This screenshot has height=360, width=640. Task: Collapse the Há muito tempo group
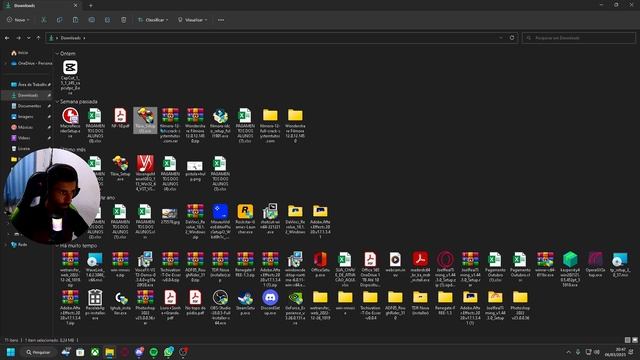pos(57,246)
